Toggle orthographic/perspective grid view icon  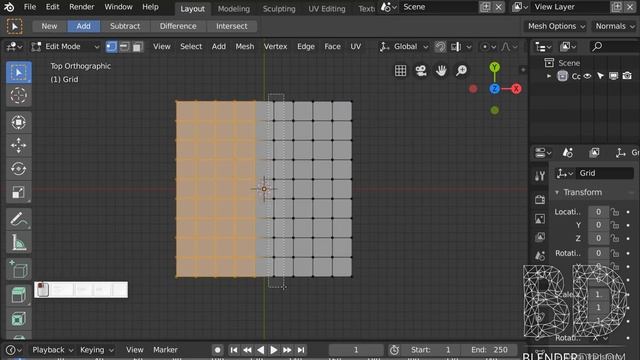pyautogui.click(x=400, y=71)
